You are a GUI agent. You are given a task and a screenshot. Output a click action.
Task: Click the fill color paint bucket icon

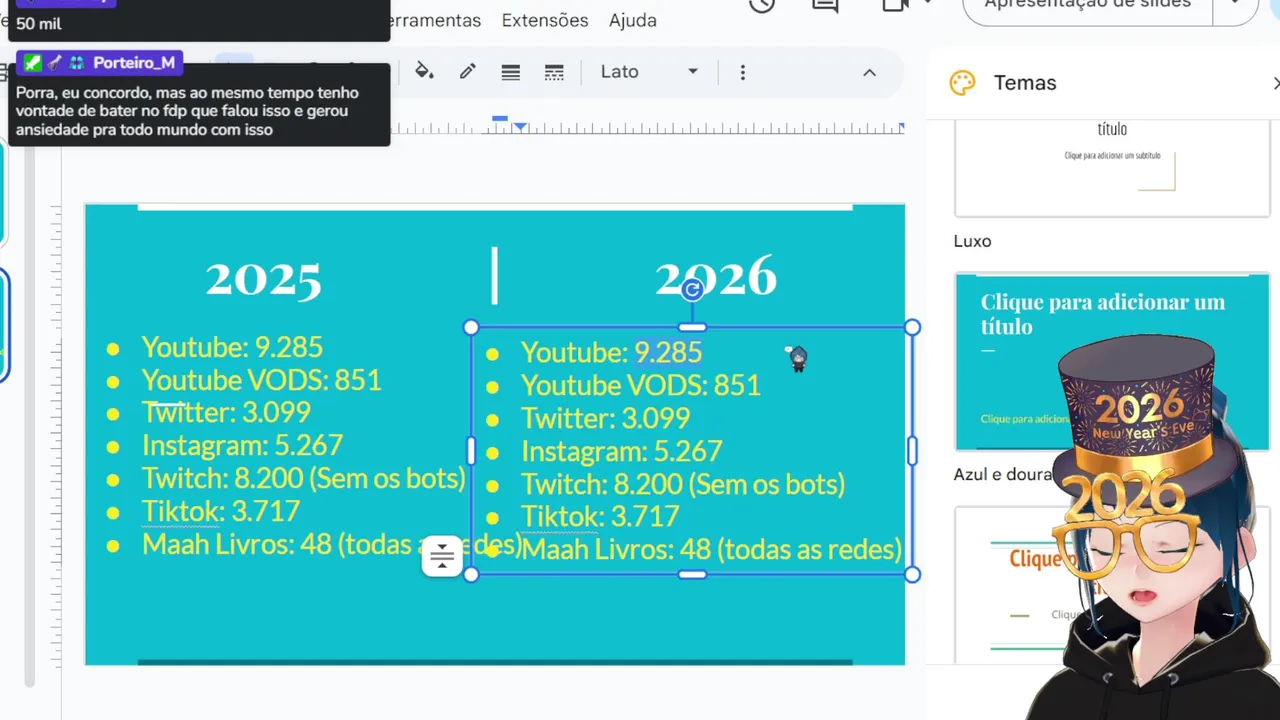(424, 71)
